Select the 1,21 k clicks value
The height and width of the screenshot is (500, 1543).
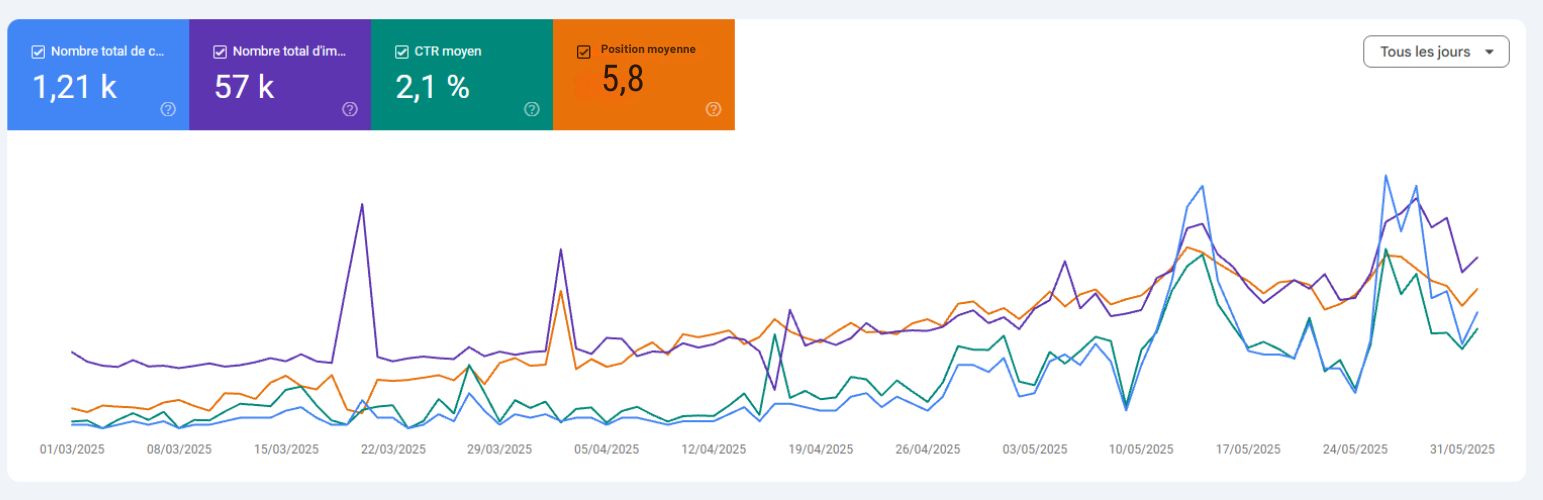75,87
